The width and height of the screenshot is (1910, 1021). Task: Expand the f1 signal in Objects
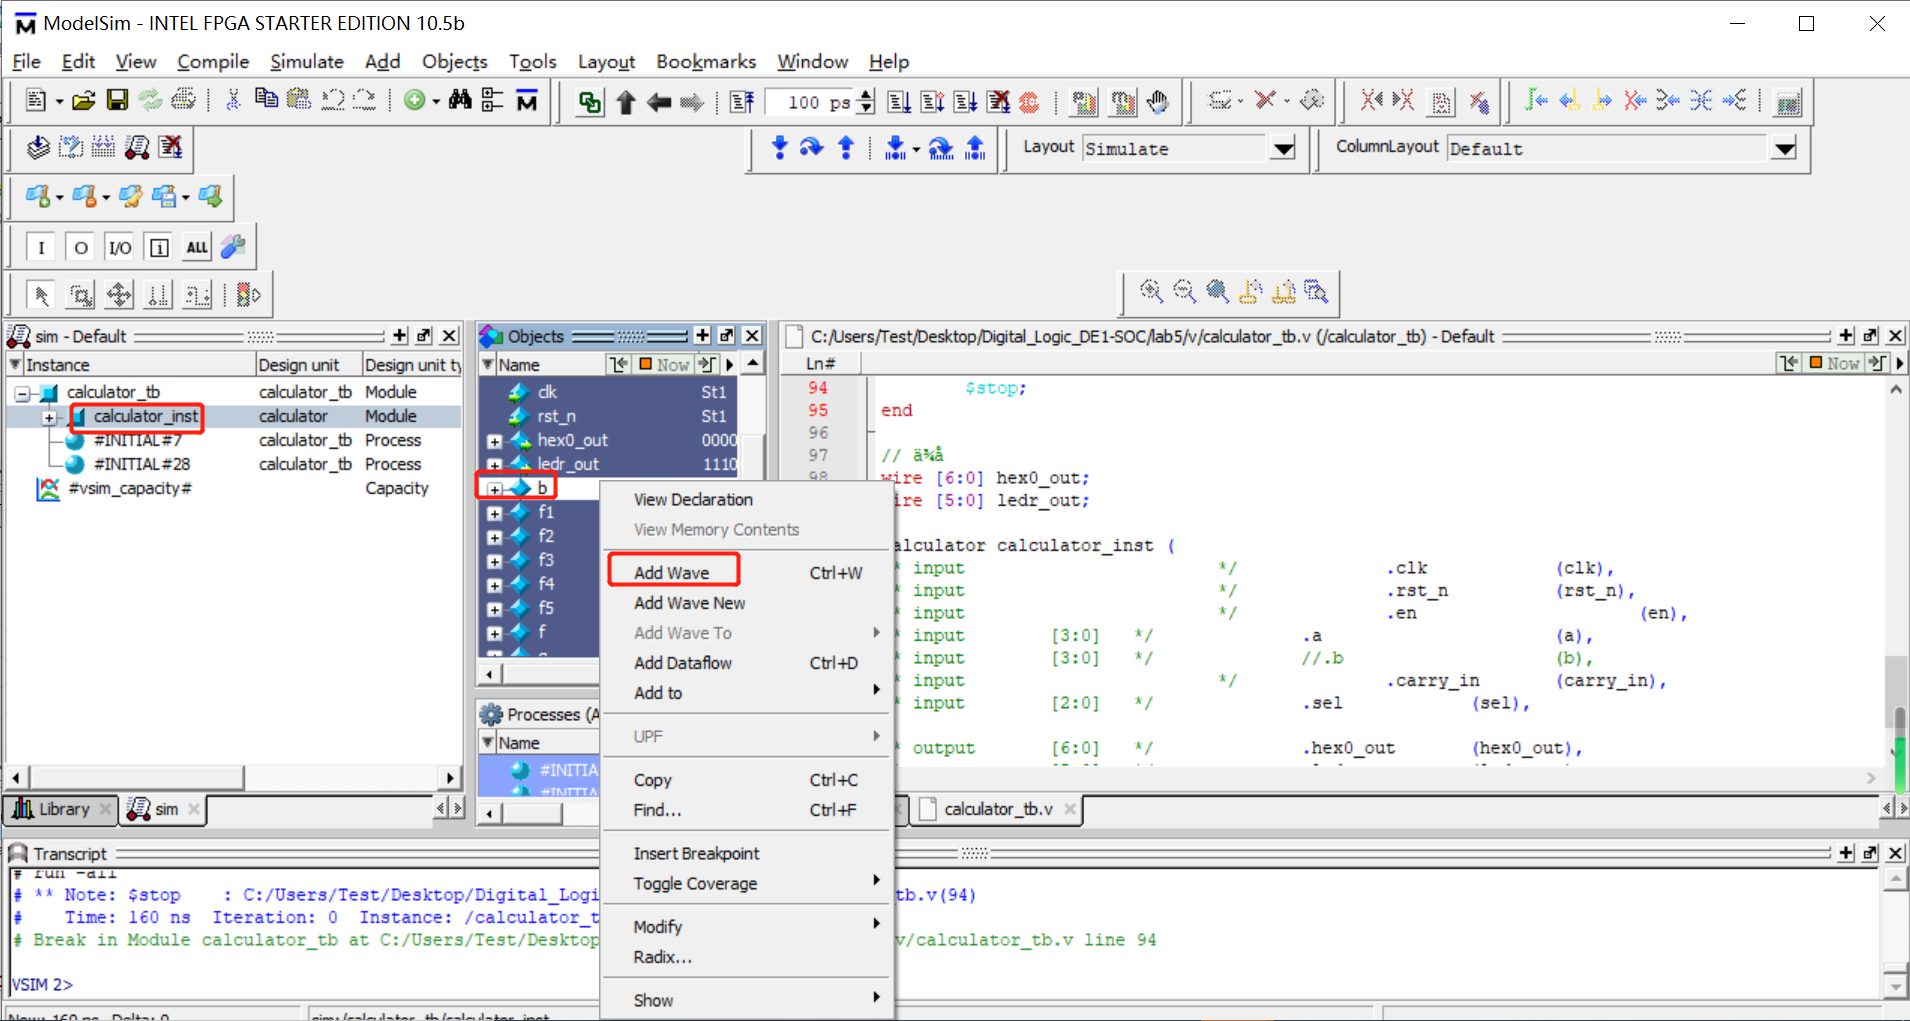(x=494, y=513)
